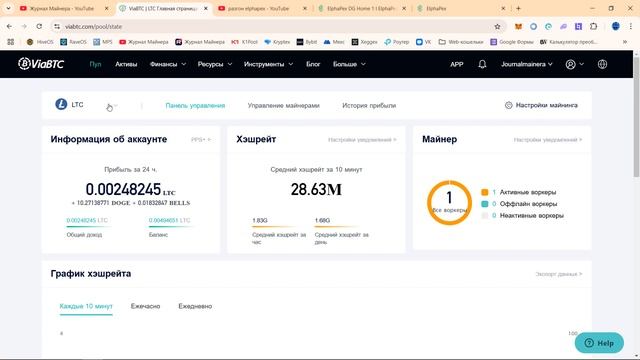Open the new tab plus button
The width and height of the screenshot is (640, 360).
[518, 8]
